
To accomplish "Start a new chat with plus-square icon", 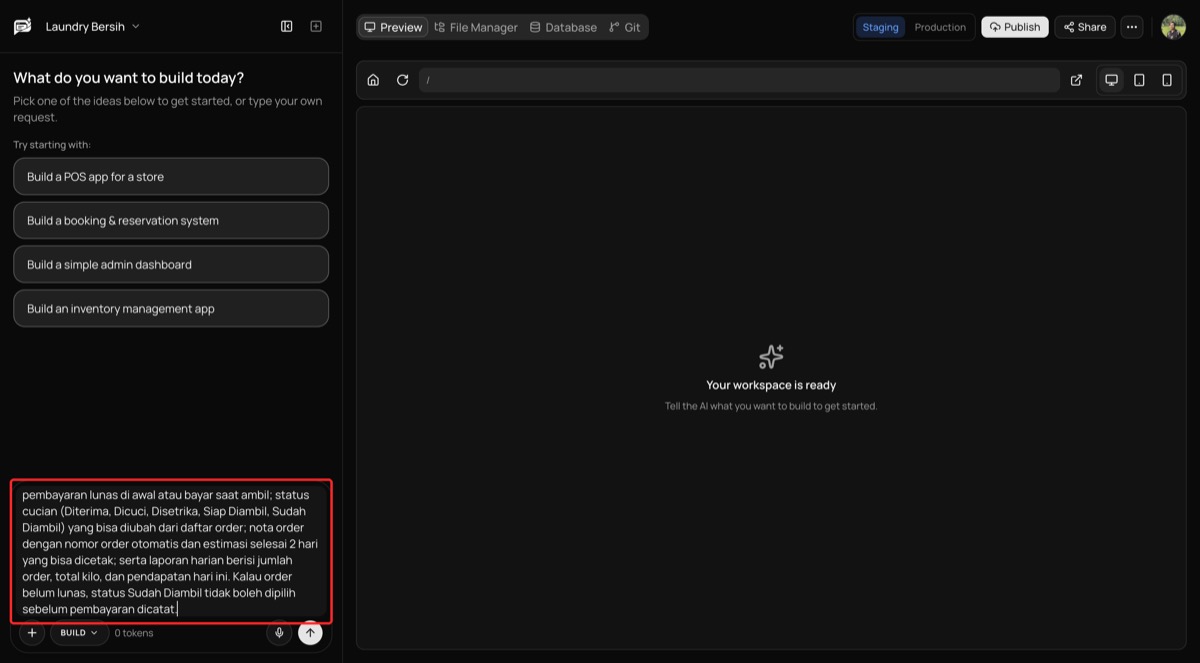I will click(x=316, y=26).
